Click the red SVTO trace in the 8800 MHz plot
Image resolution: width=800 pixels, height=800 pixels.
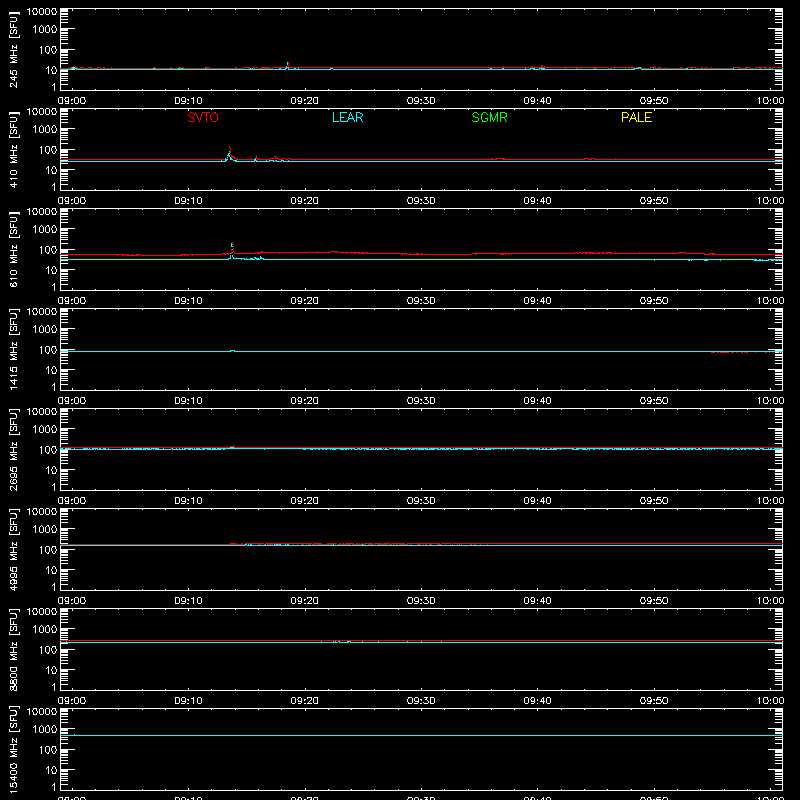tap(421, 640)
